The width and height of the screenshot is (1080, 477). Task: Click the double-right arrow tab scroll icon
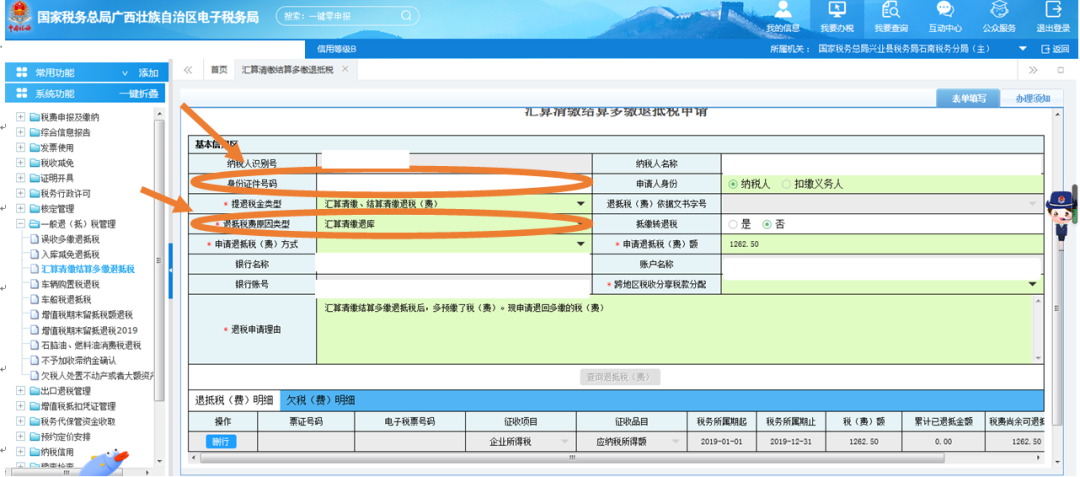pyautogui.click(x=1033, y=70)
